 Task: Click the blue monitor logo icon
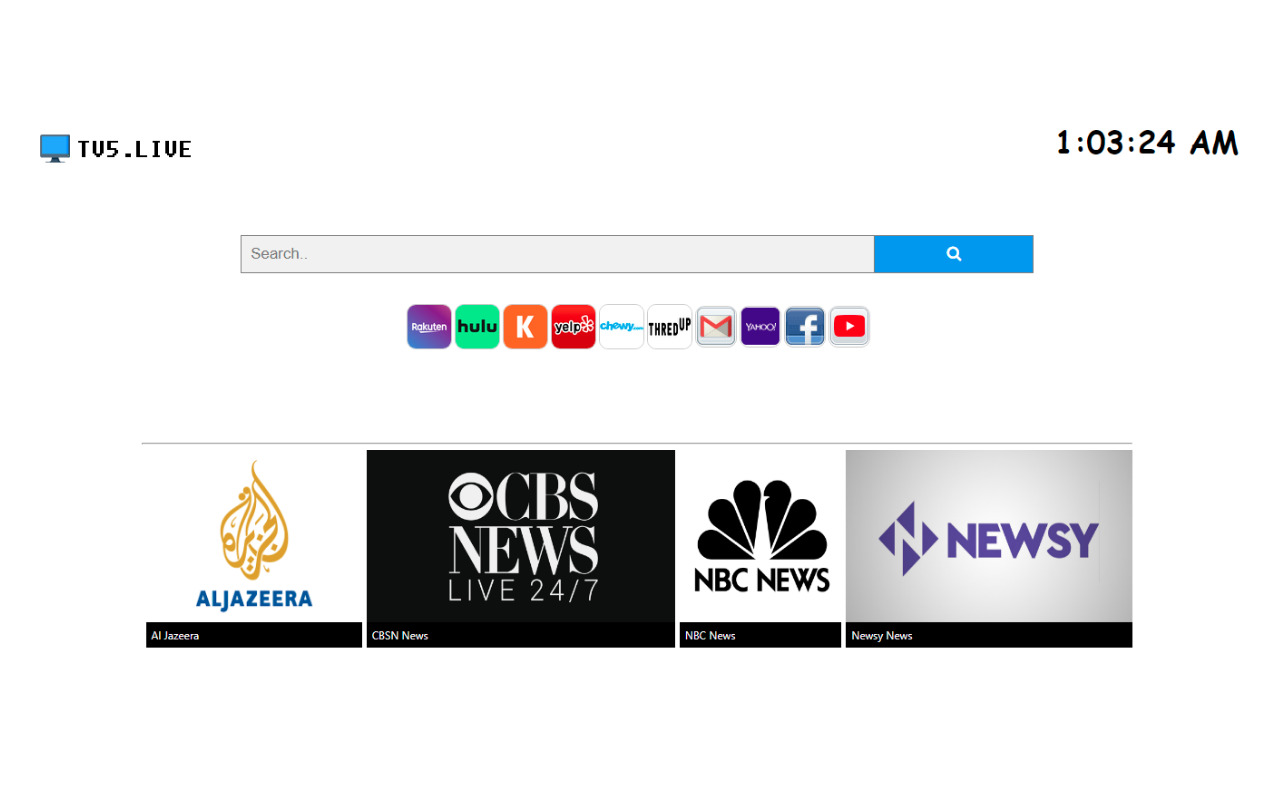click(x=55, y=149)
